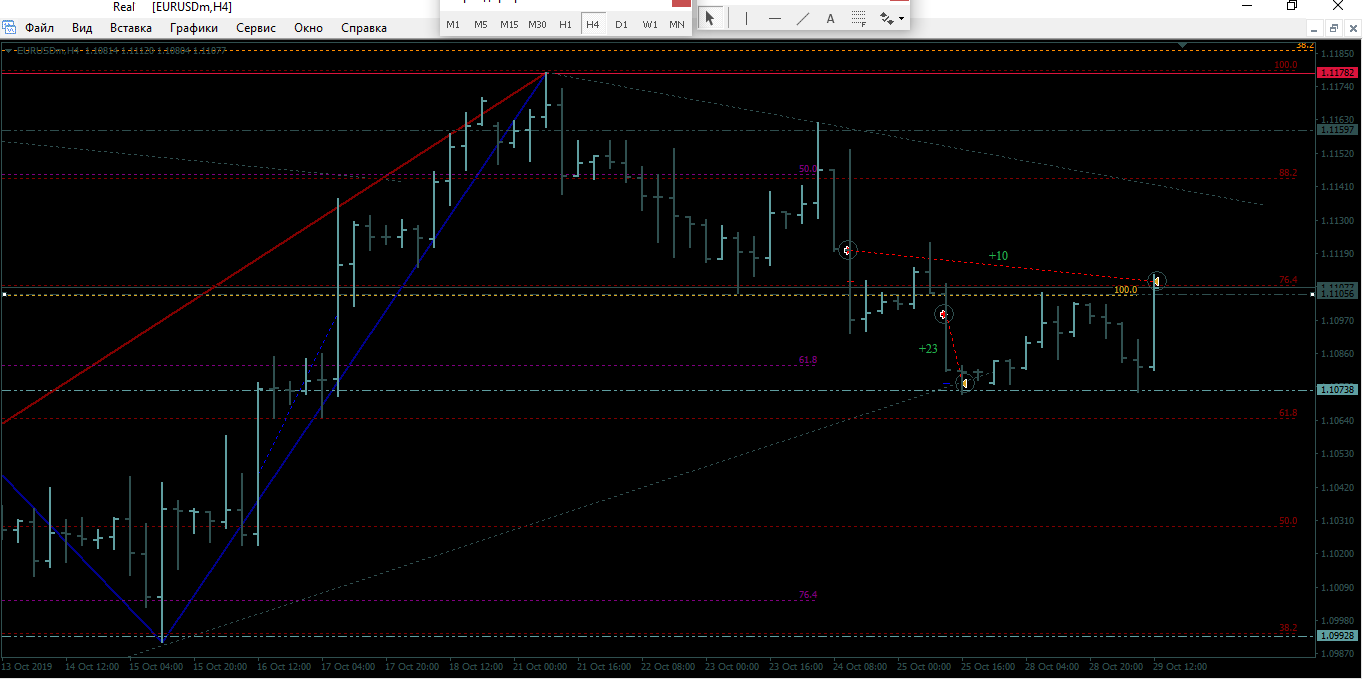
Task: Expand the EURUSDm chart title arrow
Action: tap(8, 50)
